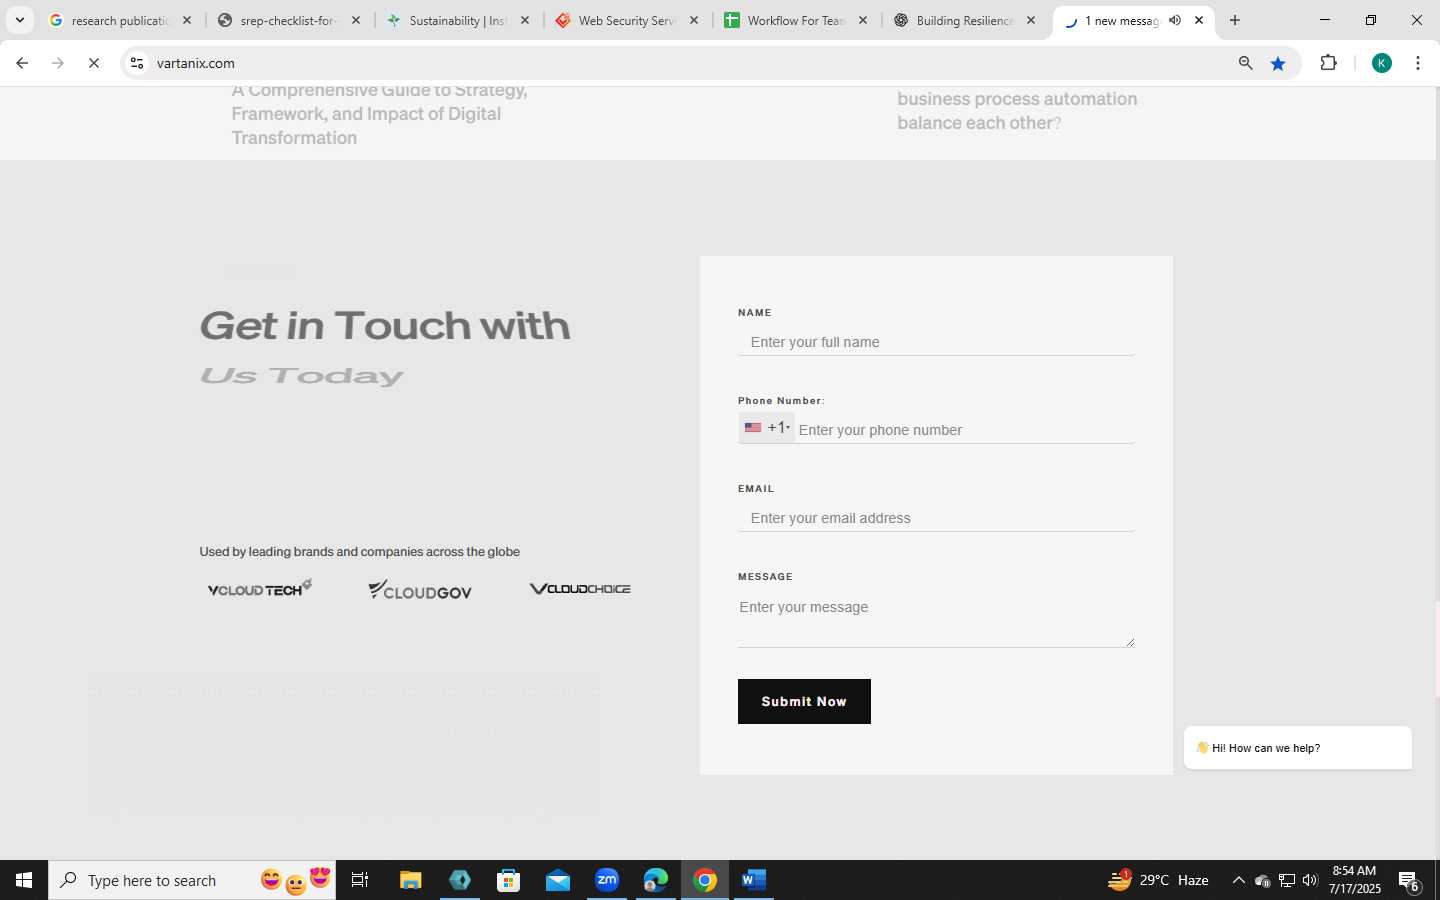Focus the message text area
The width and height of the screenshot is (1440, 900).
coord(936,620)
